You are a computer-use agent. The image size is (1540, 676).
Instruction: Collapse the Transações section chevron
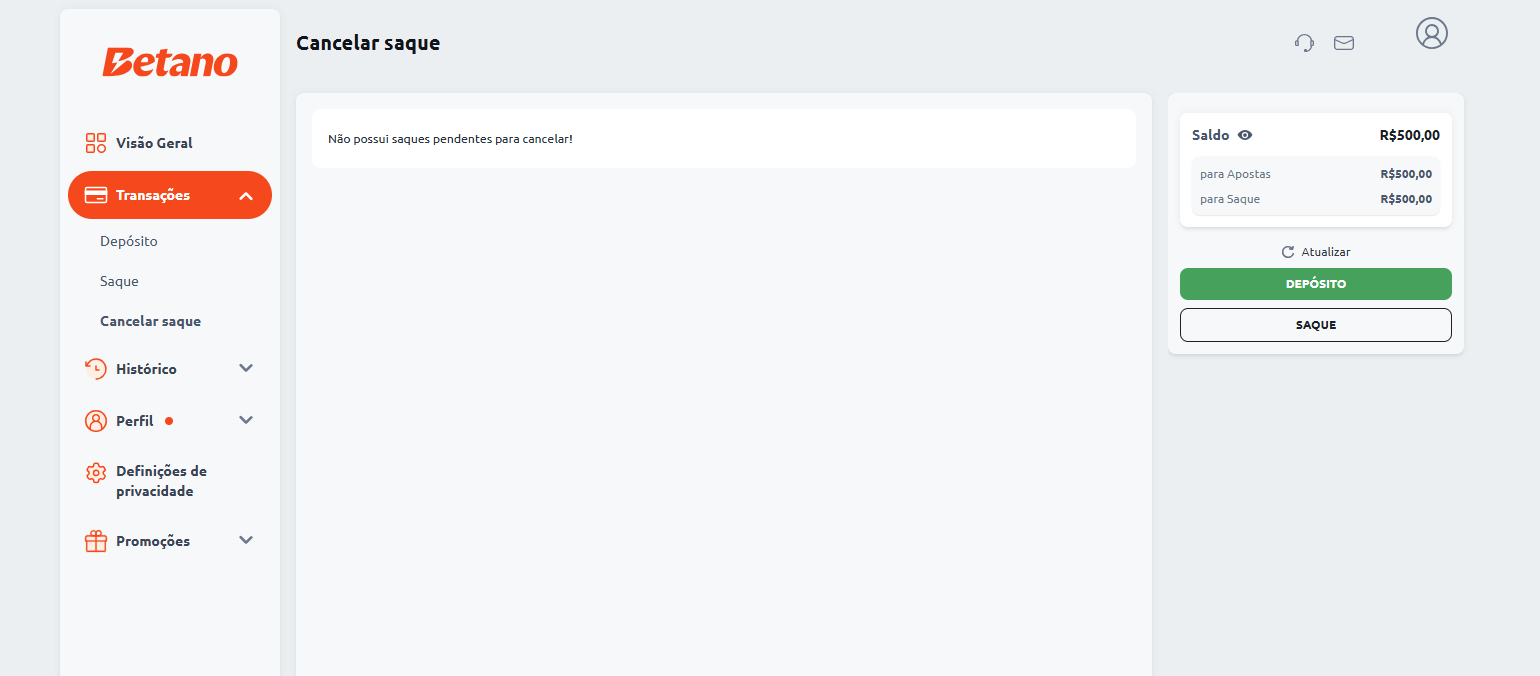click(x=246, y=196)
